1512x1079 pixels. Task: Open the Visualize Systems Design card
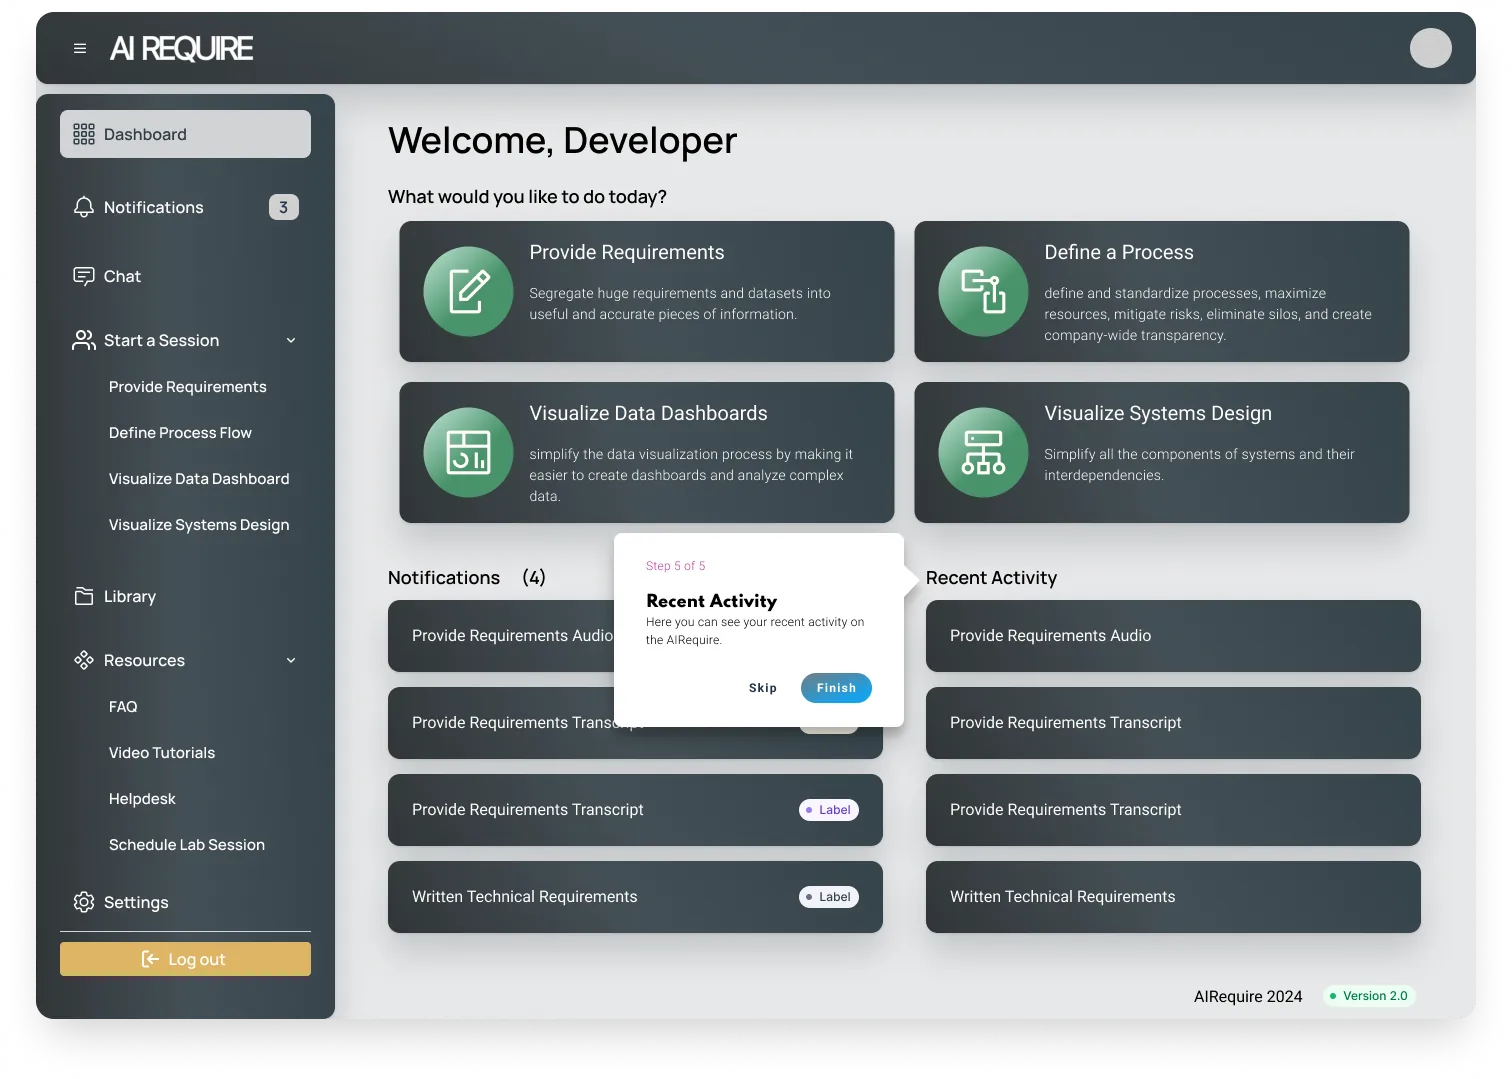click(1161, 452)
